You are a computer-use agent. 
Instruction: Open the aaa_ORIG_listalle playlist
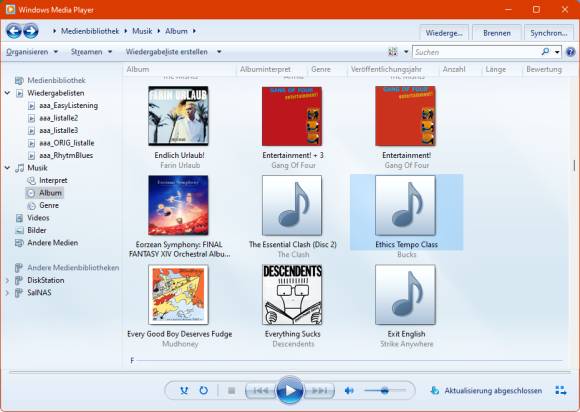[x=67, y=143]
